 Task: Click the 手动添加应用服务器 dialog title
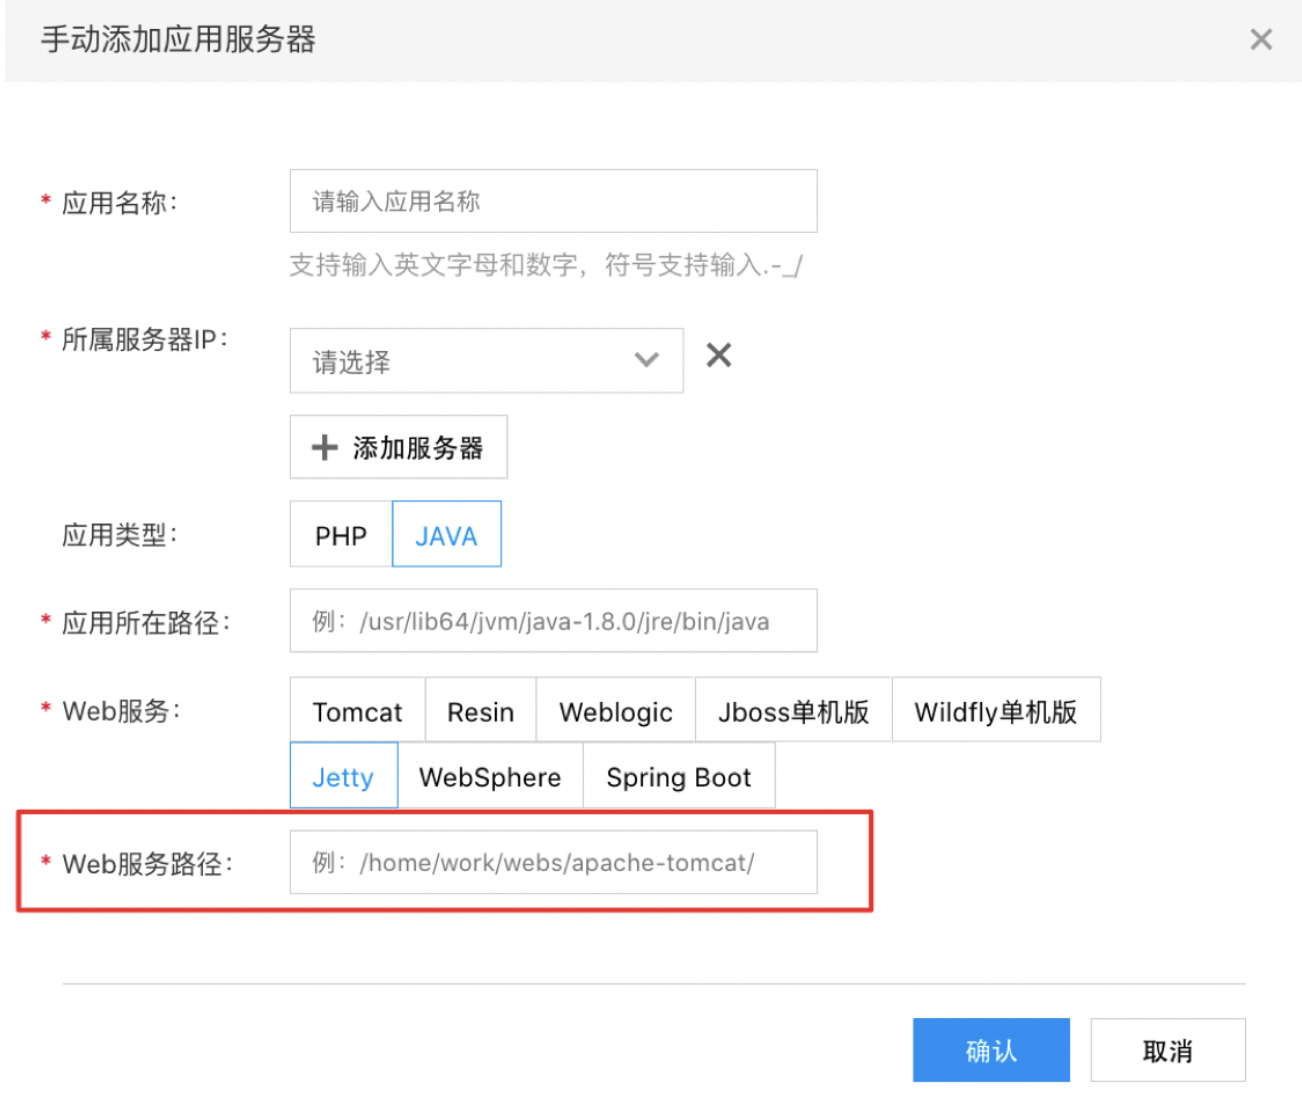178,39
